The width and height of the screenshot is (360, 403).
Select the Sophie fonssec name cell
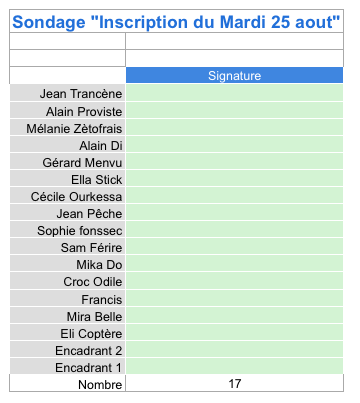click(x=68, y=230)
